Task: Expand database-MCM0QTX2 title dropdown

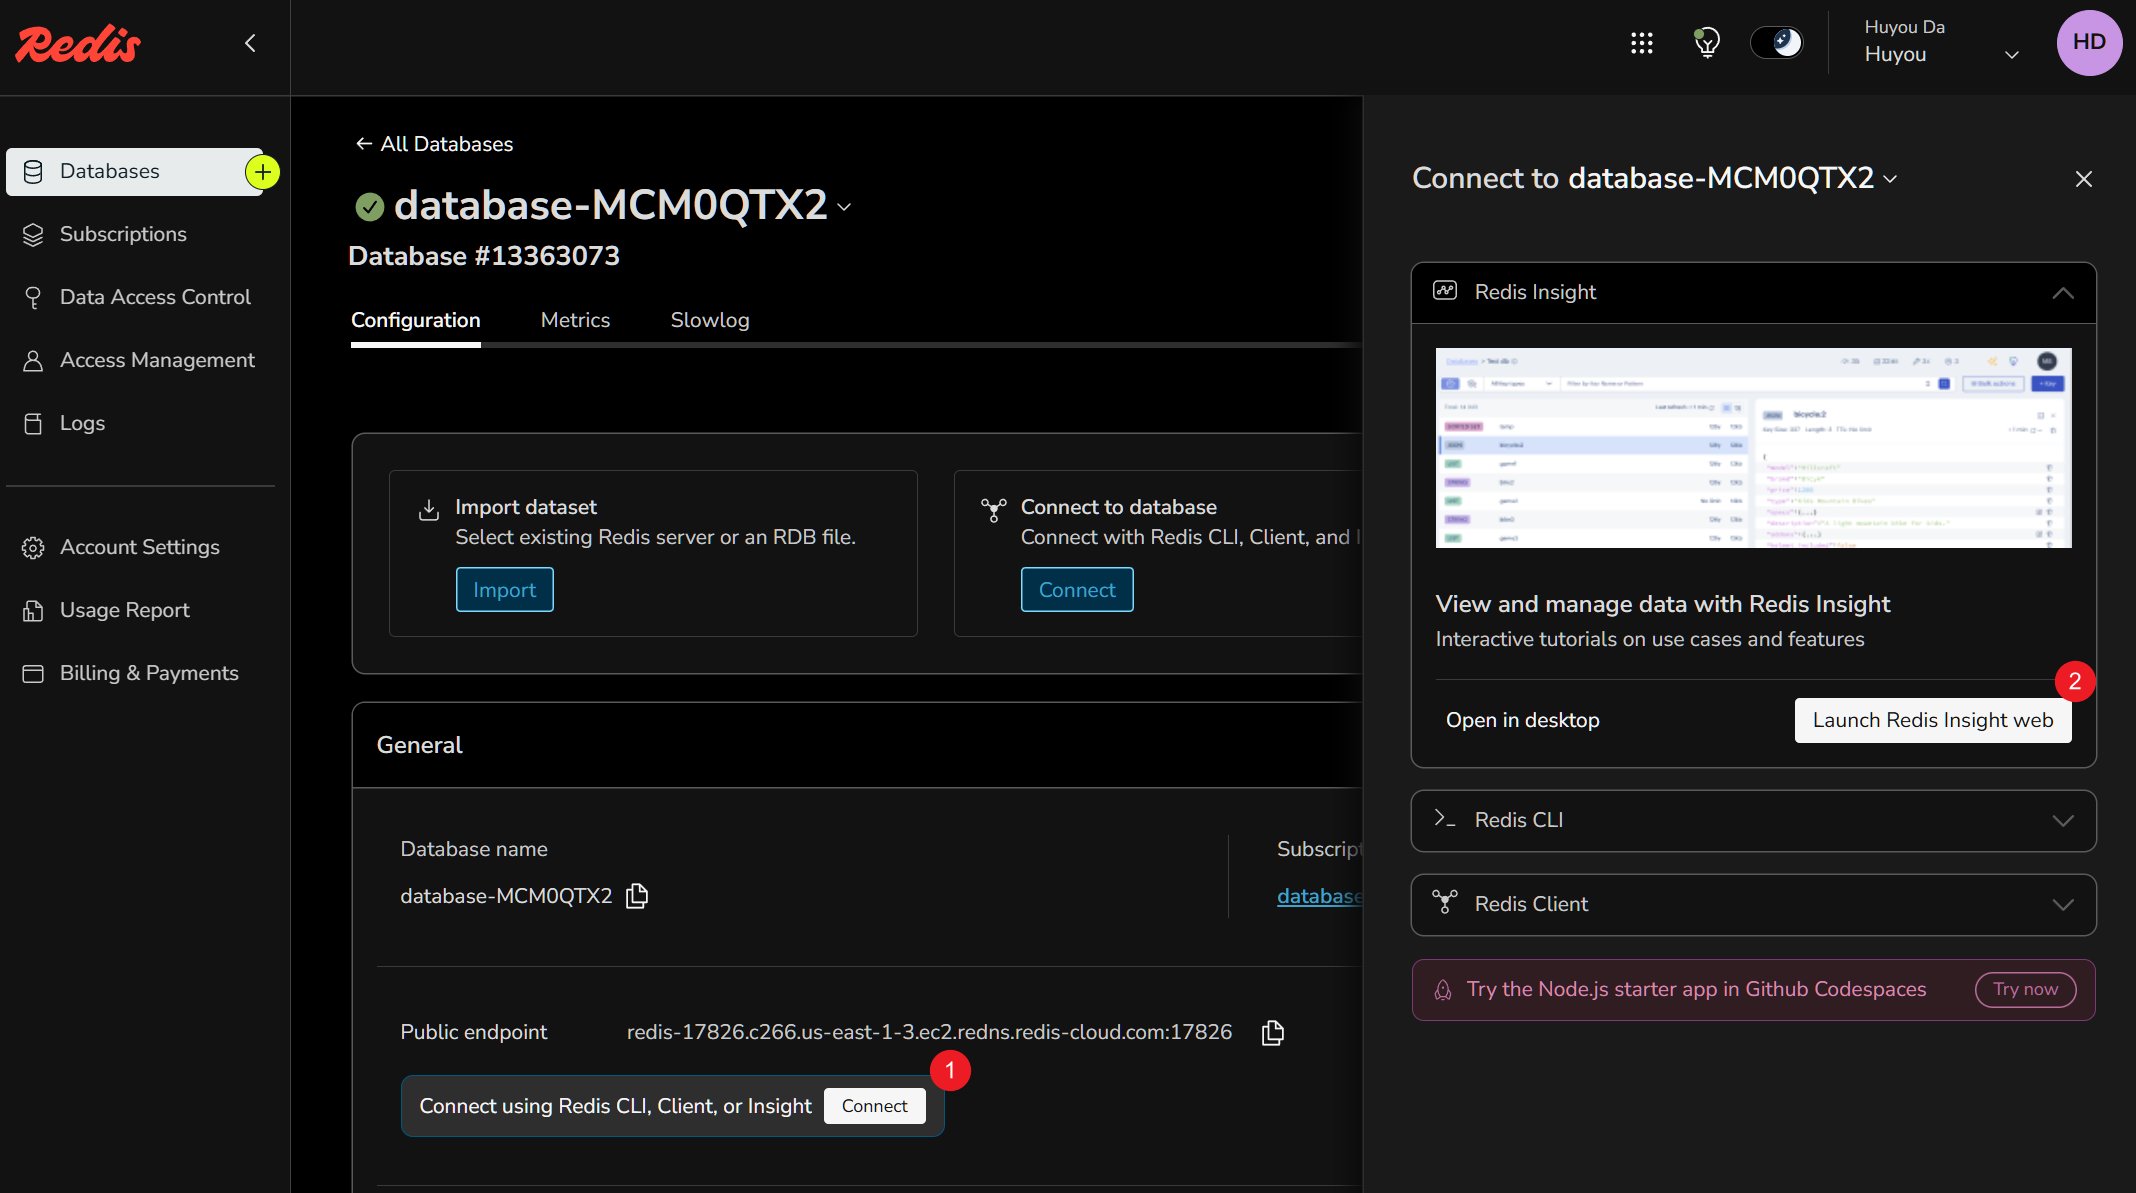Action: point(844,207)
